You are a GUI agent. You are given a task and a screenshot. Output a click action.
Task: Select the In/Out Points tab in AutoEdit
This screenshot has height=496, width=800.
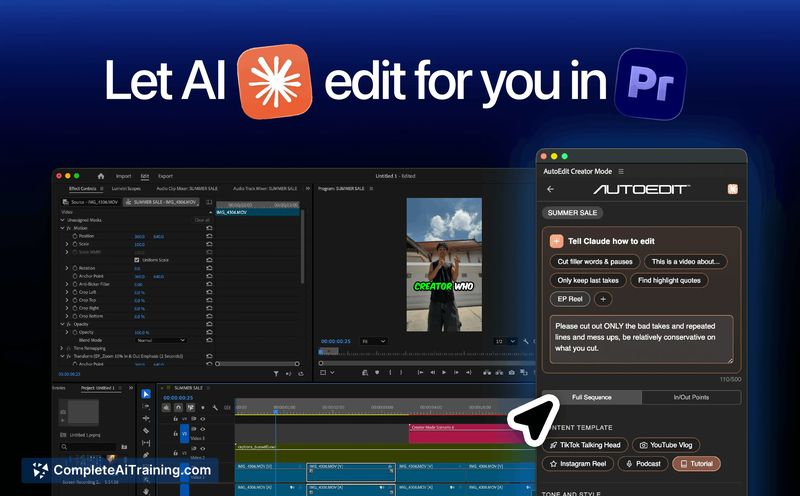coord(691,397)
